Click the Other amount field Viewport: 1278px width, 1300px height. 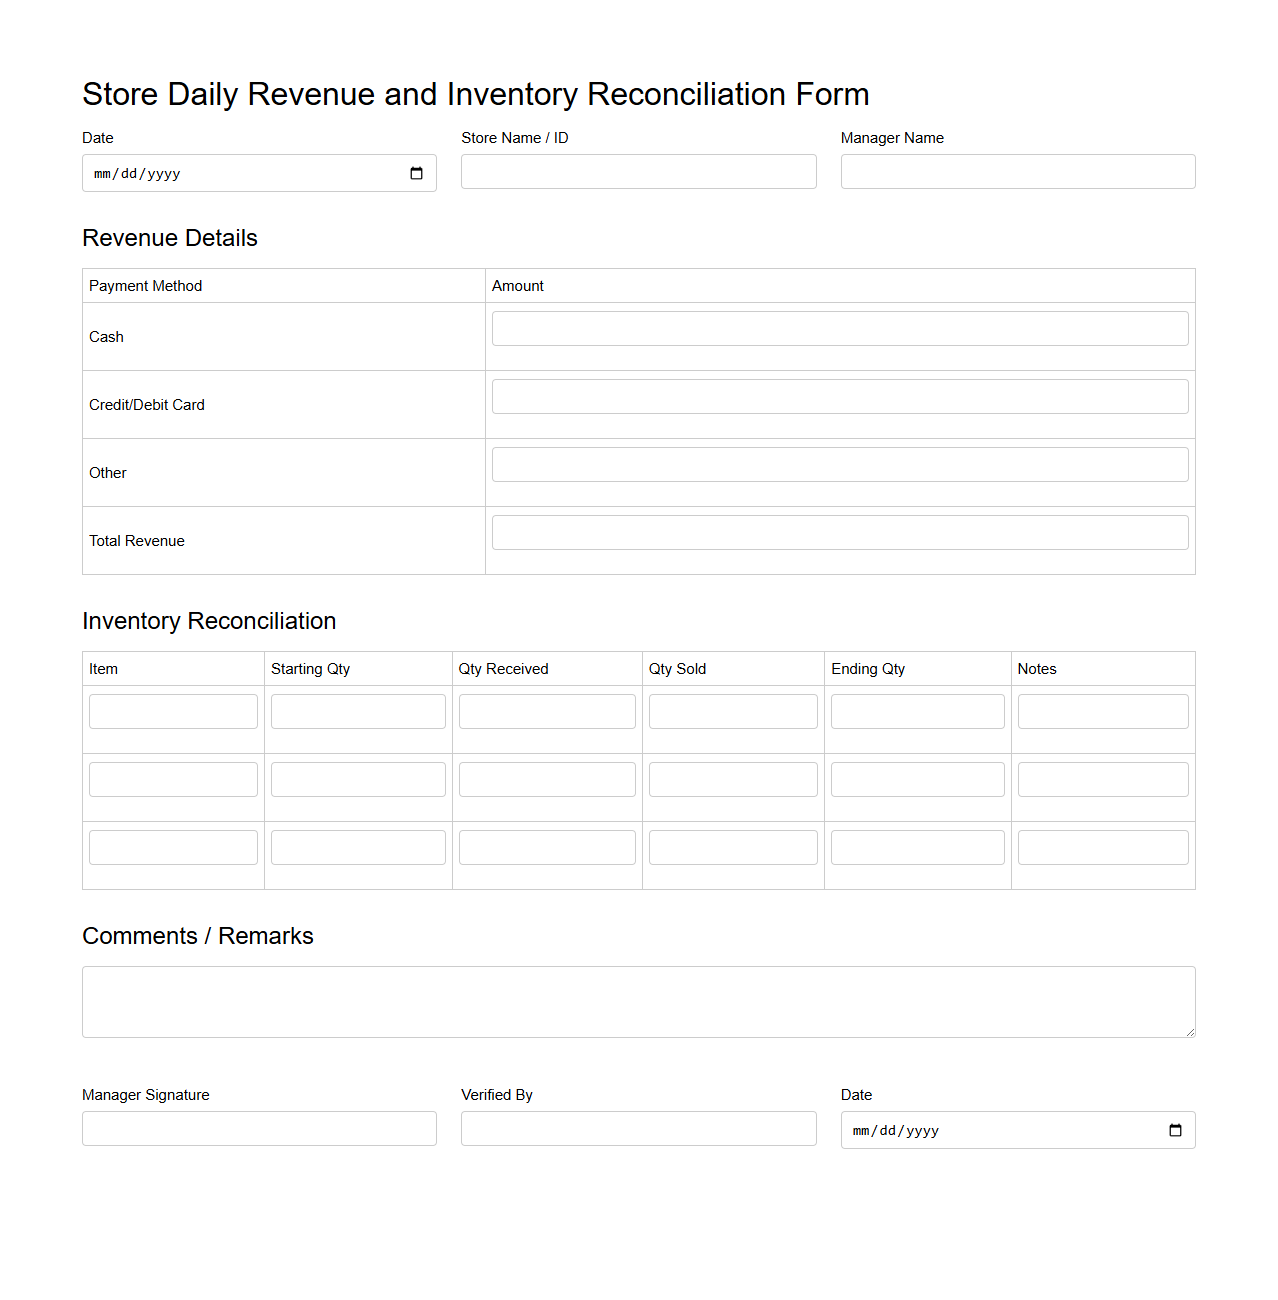pos(840,464)
